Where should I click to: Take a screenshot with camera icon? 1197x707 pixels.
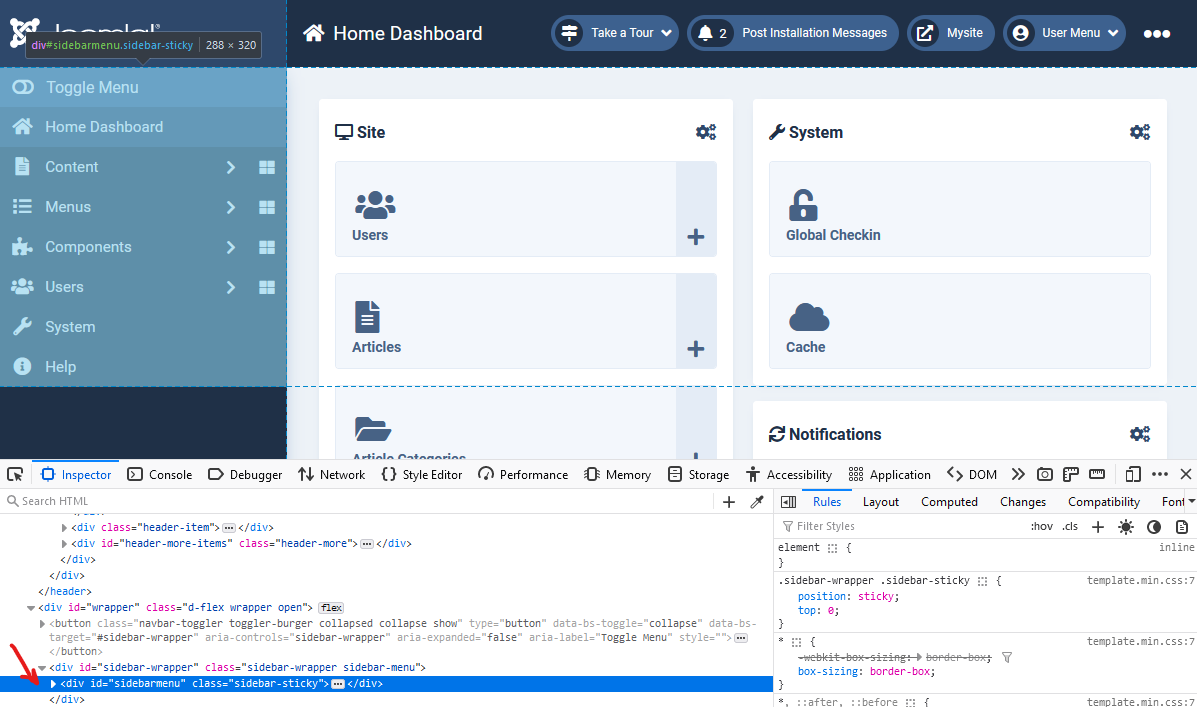(1044, 474)
